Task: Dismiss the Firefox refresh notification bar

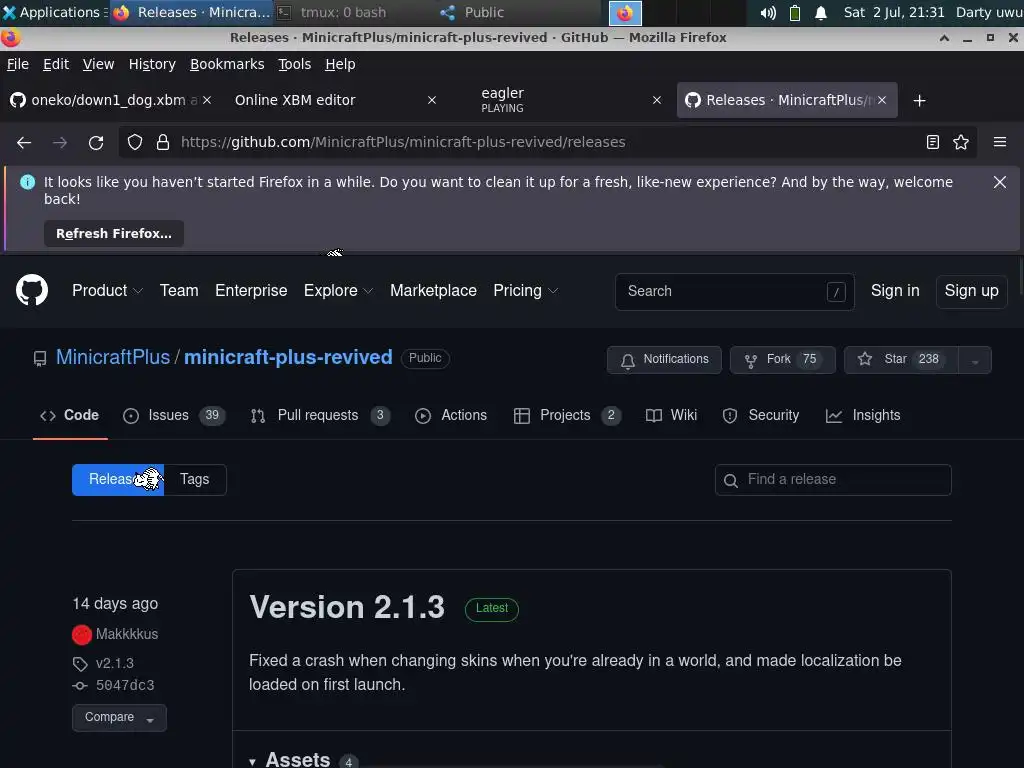Action: click(1000, 182)
